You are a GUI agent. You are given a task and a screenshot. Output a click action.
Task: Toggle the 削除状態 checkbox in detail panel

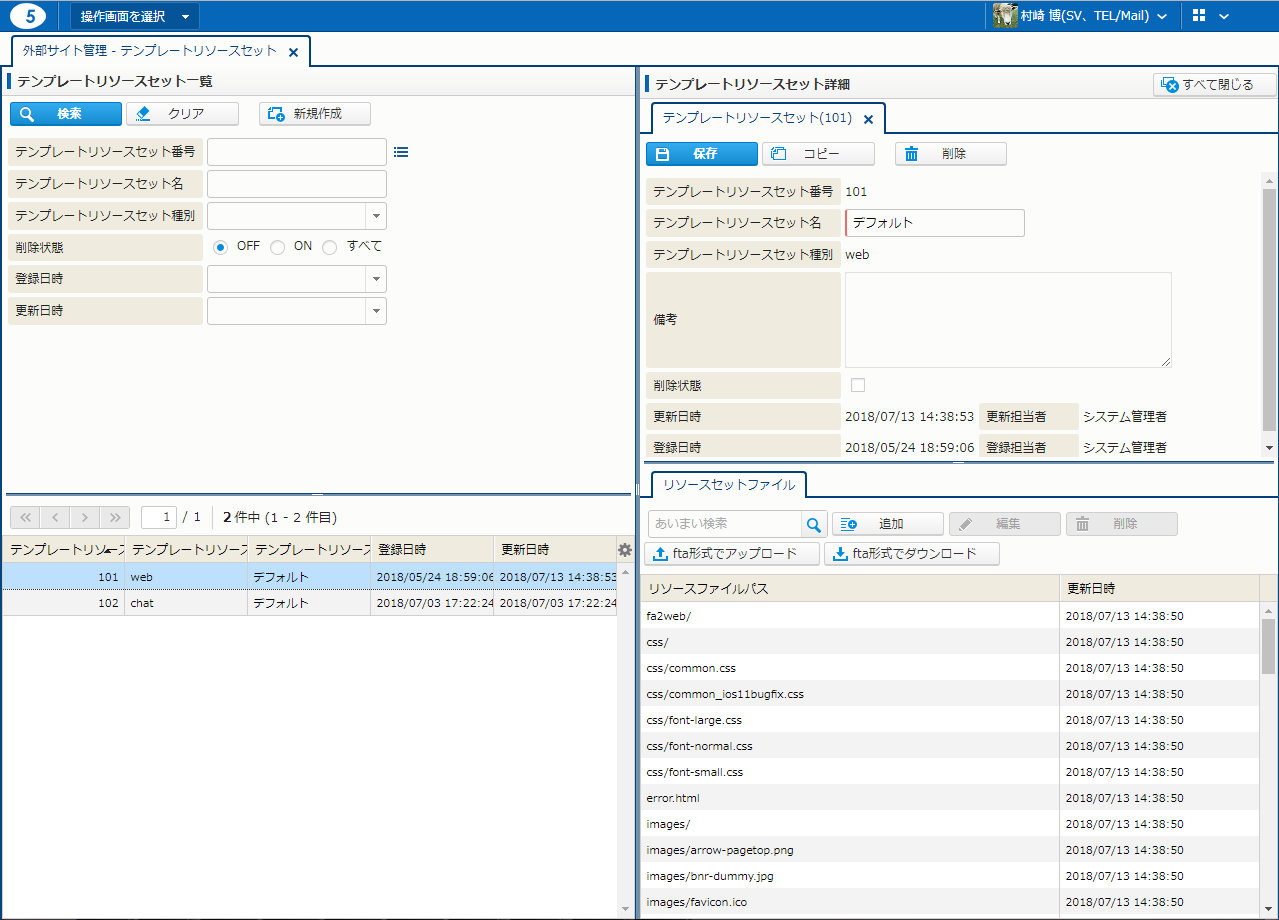click(x=858, y=385)
